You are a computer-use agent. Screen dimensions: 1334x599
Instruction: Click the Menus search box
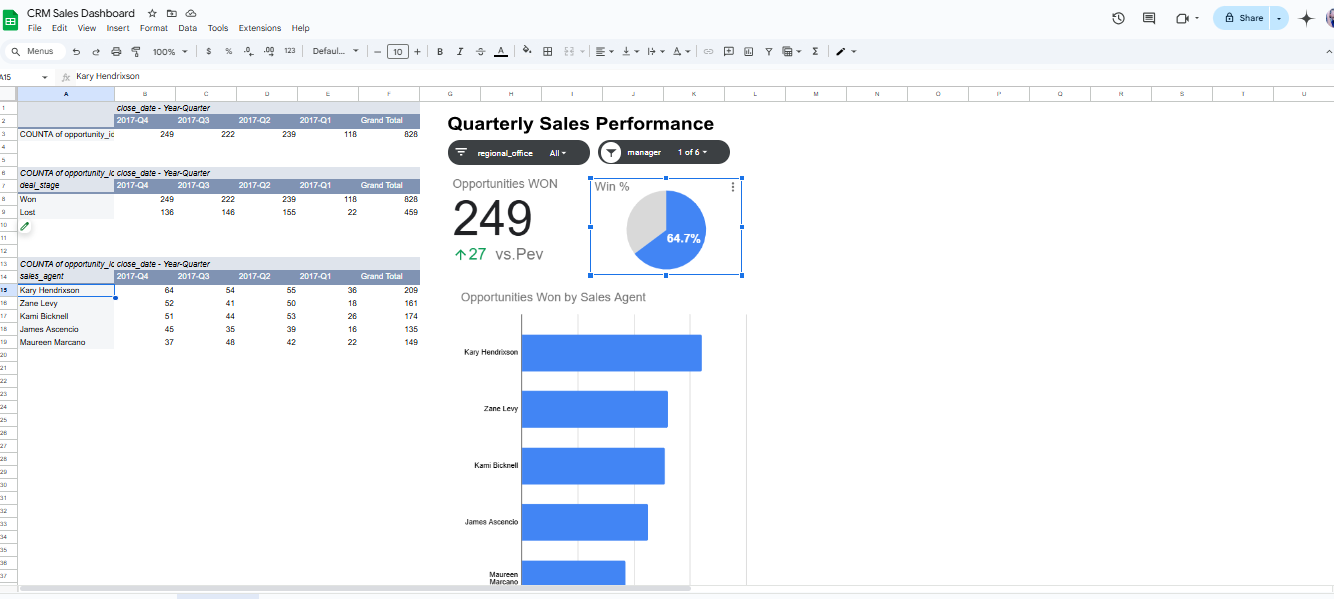pyautogui.click(x=34, y=51)
